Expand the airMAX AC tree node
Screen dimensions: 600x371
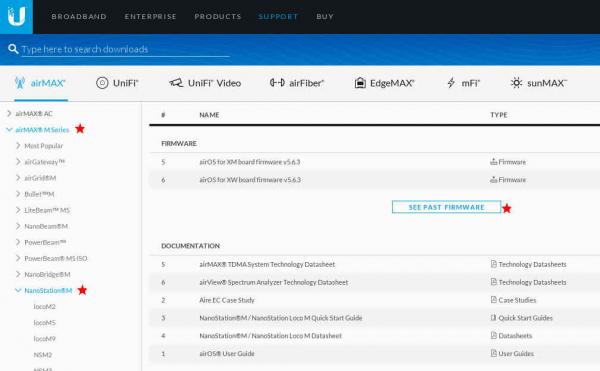point(9,113)
